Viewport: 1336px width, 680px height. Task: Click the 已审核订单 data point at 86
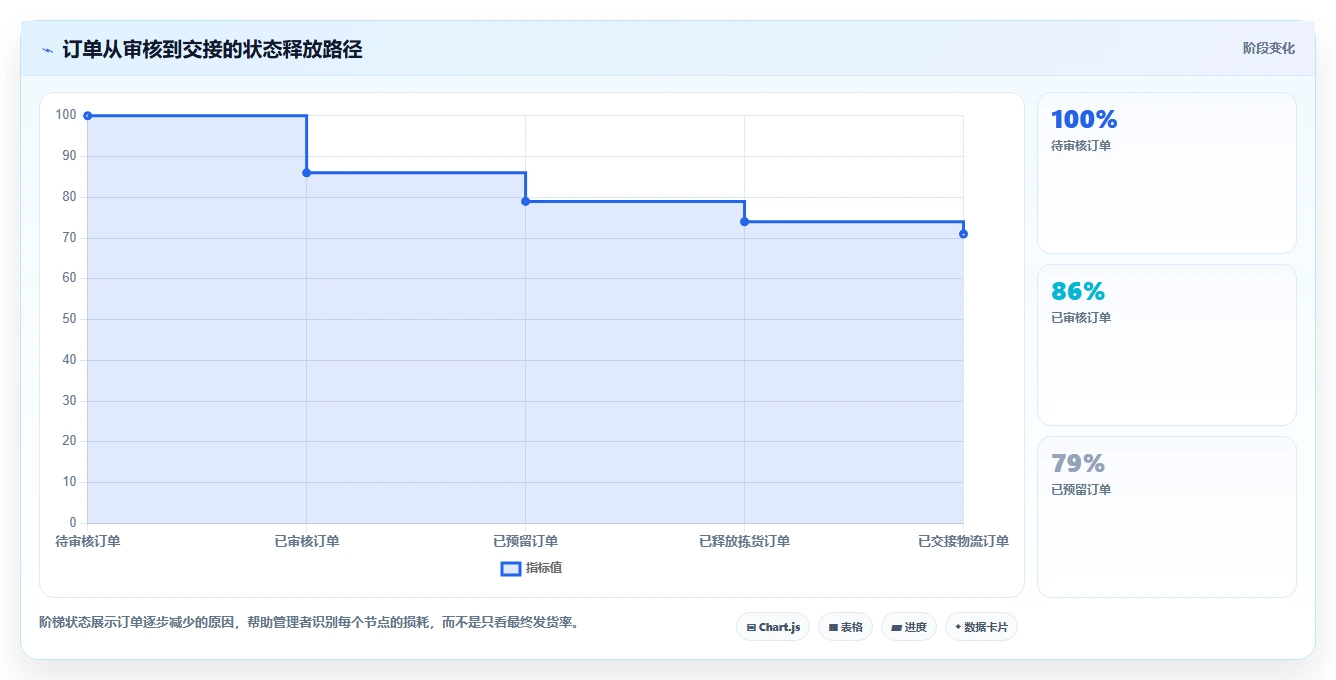click(306, 173)
